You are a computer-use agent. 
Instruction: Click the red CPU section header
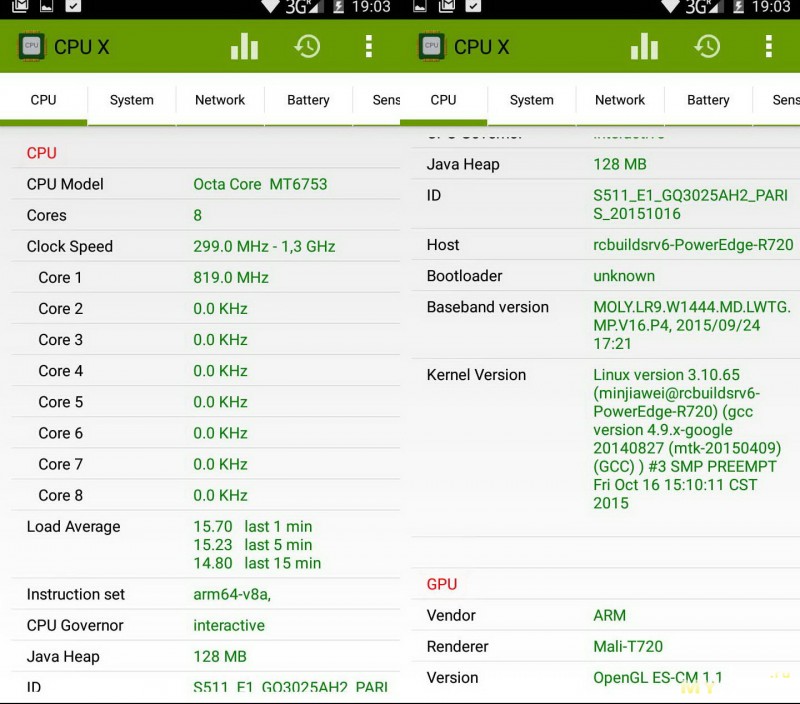coord(42,153)
